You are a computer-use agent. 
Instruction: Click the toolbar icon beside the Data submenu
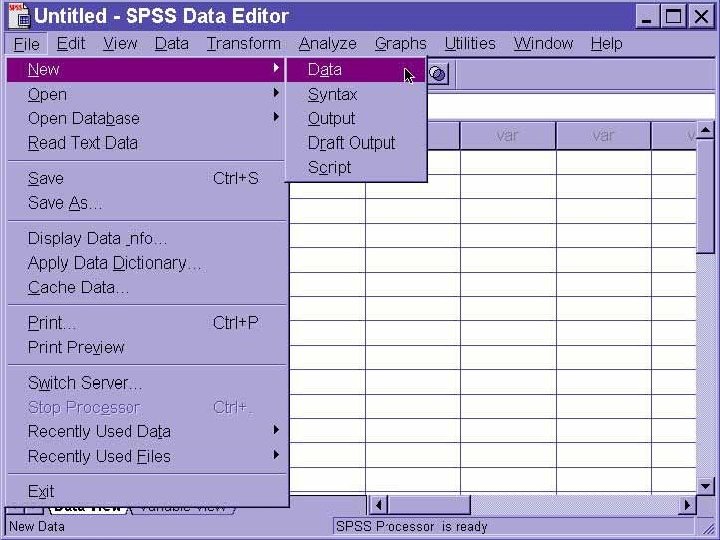pyautogui.click(x=438, y=74)
